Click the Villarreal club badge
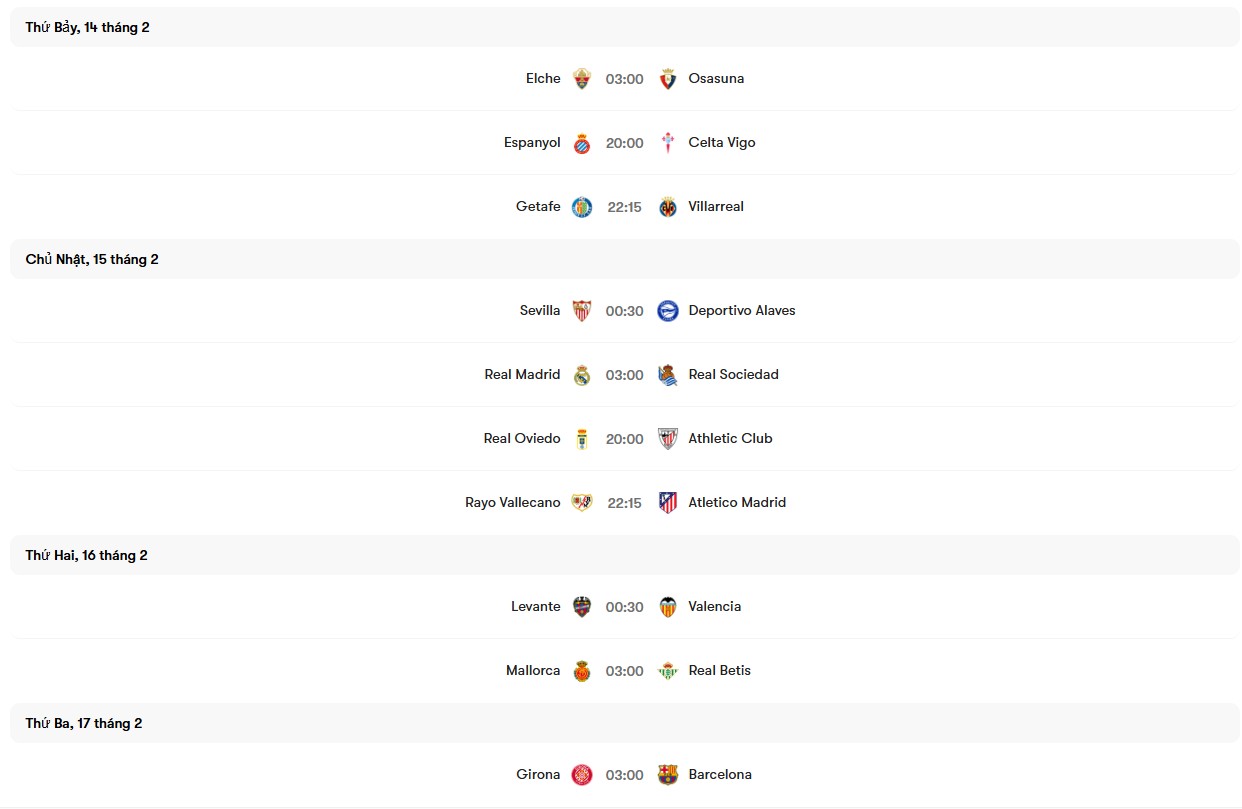 click(667, 206)
